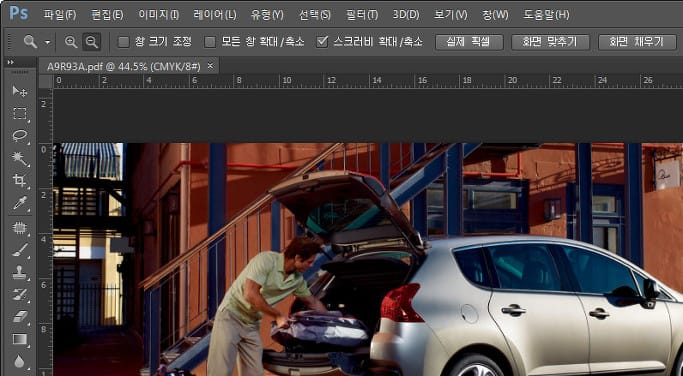Choose the Brush tool
The width and height of the screenshot is (683, 376).
[x=20, y=250]
